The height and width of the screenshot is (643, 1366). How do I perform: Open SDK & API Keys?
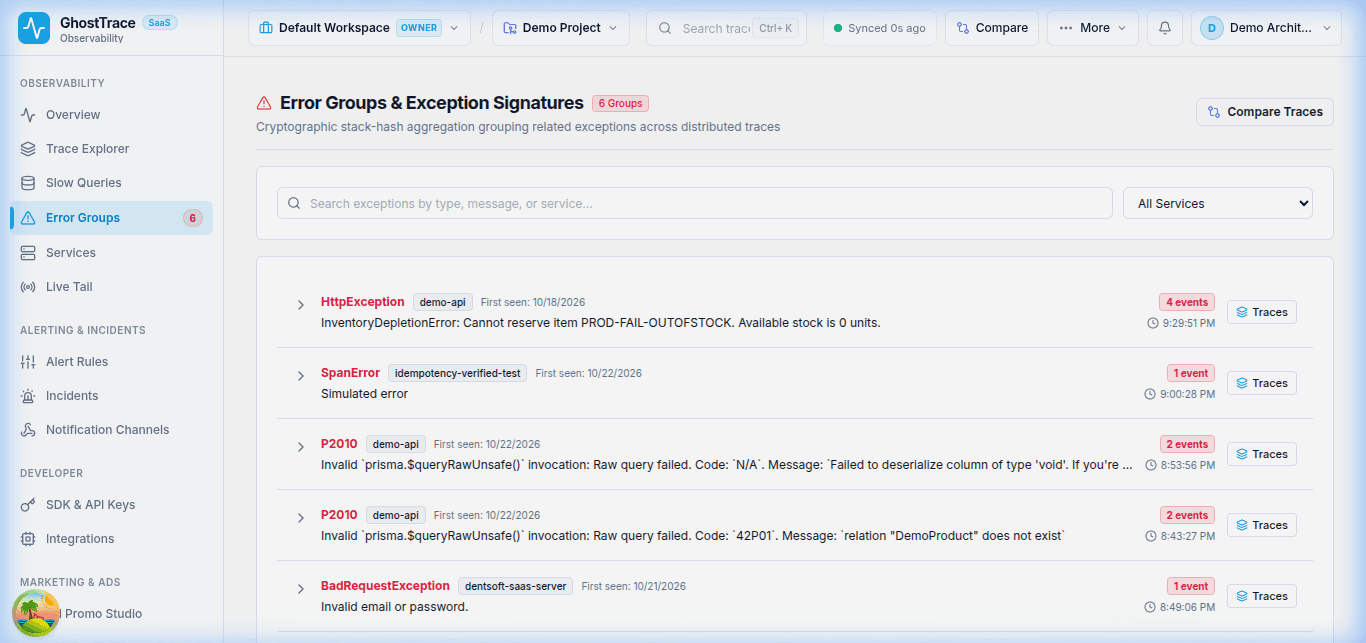tap(111, 505)
